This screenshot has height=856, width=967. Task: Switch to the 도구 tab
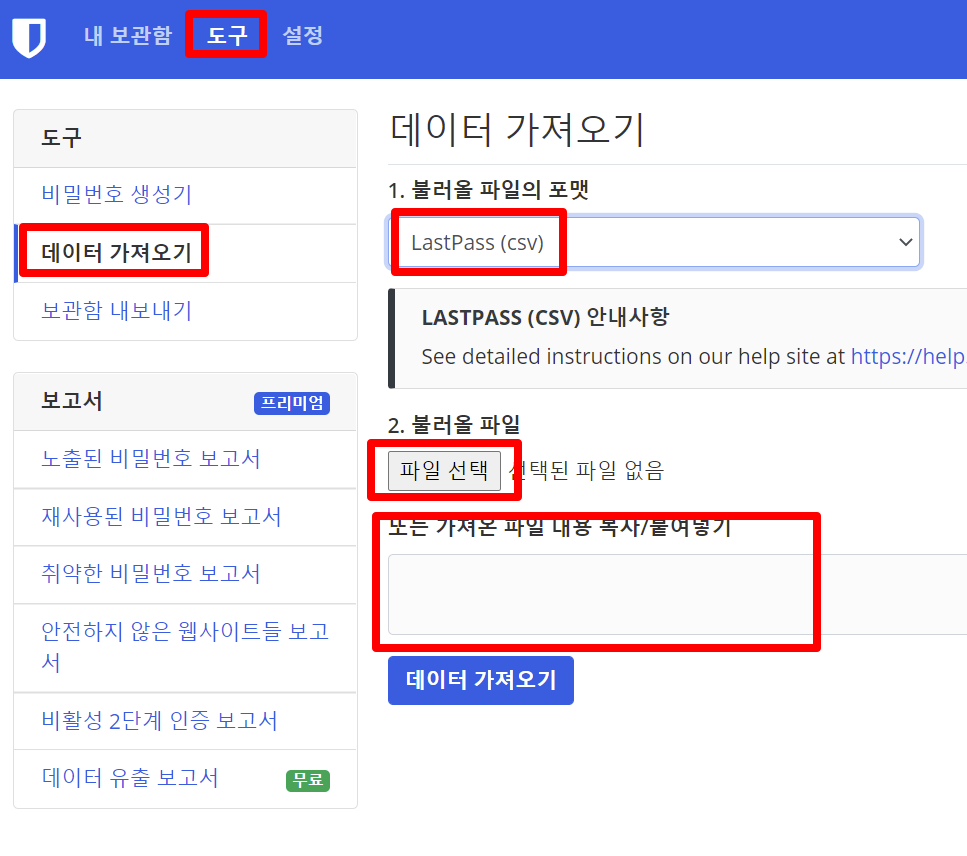226,35
